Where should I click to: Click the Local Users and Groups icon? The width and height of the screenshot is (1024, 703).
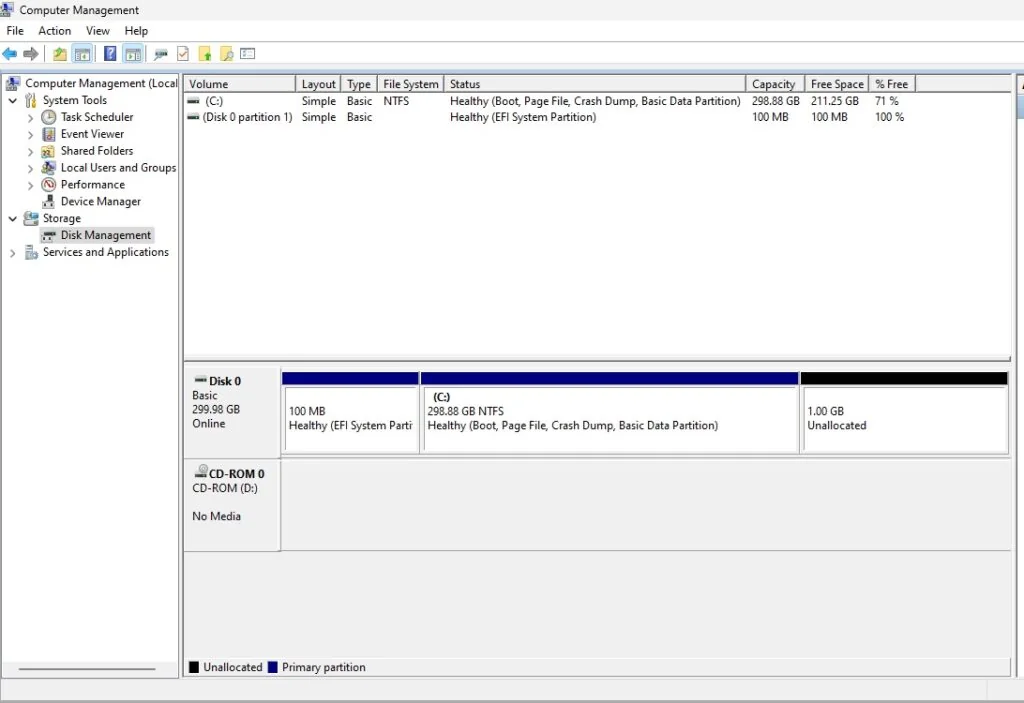(x=48, y=168)
